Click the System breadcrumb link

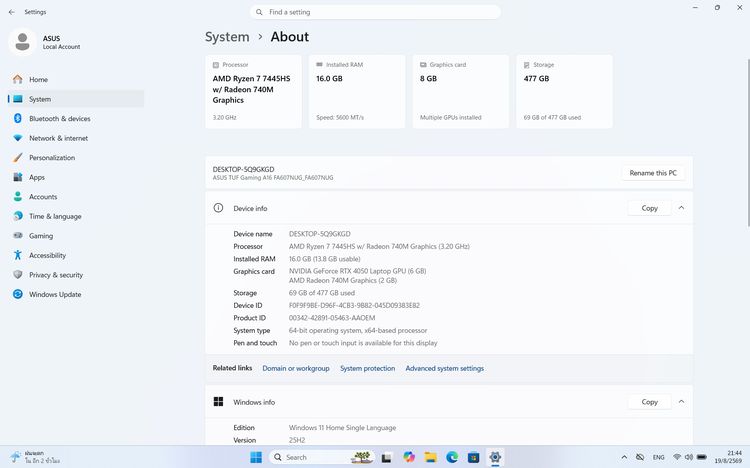point(227,37)
